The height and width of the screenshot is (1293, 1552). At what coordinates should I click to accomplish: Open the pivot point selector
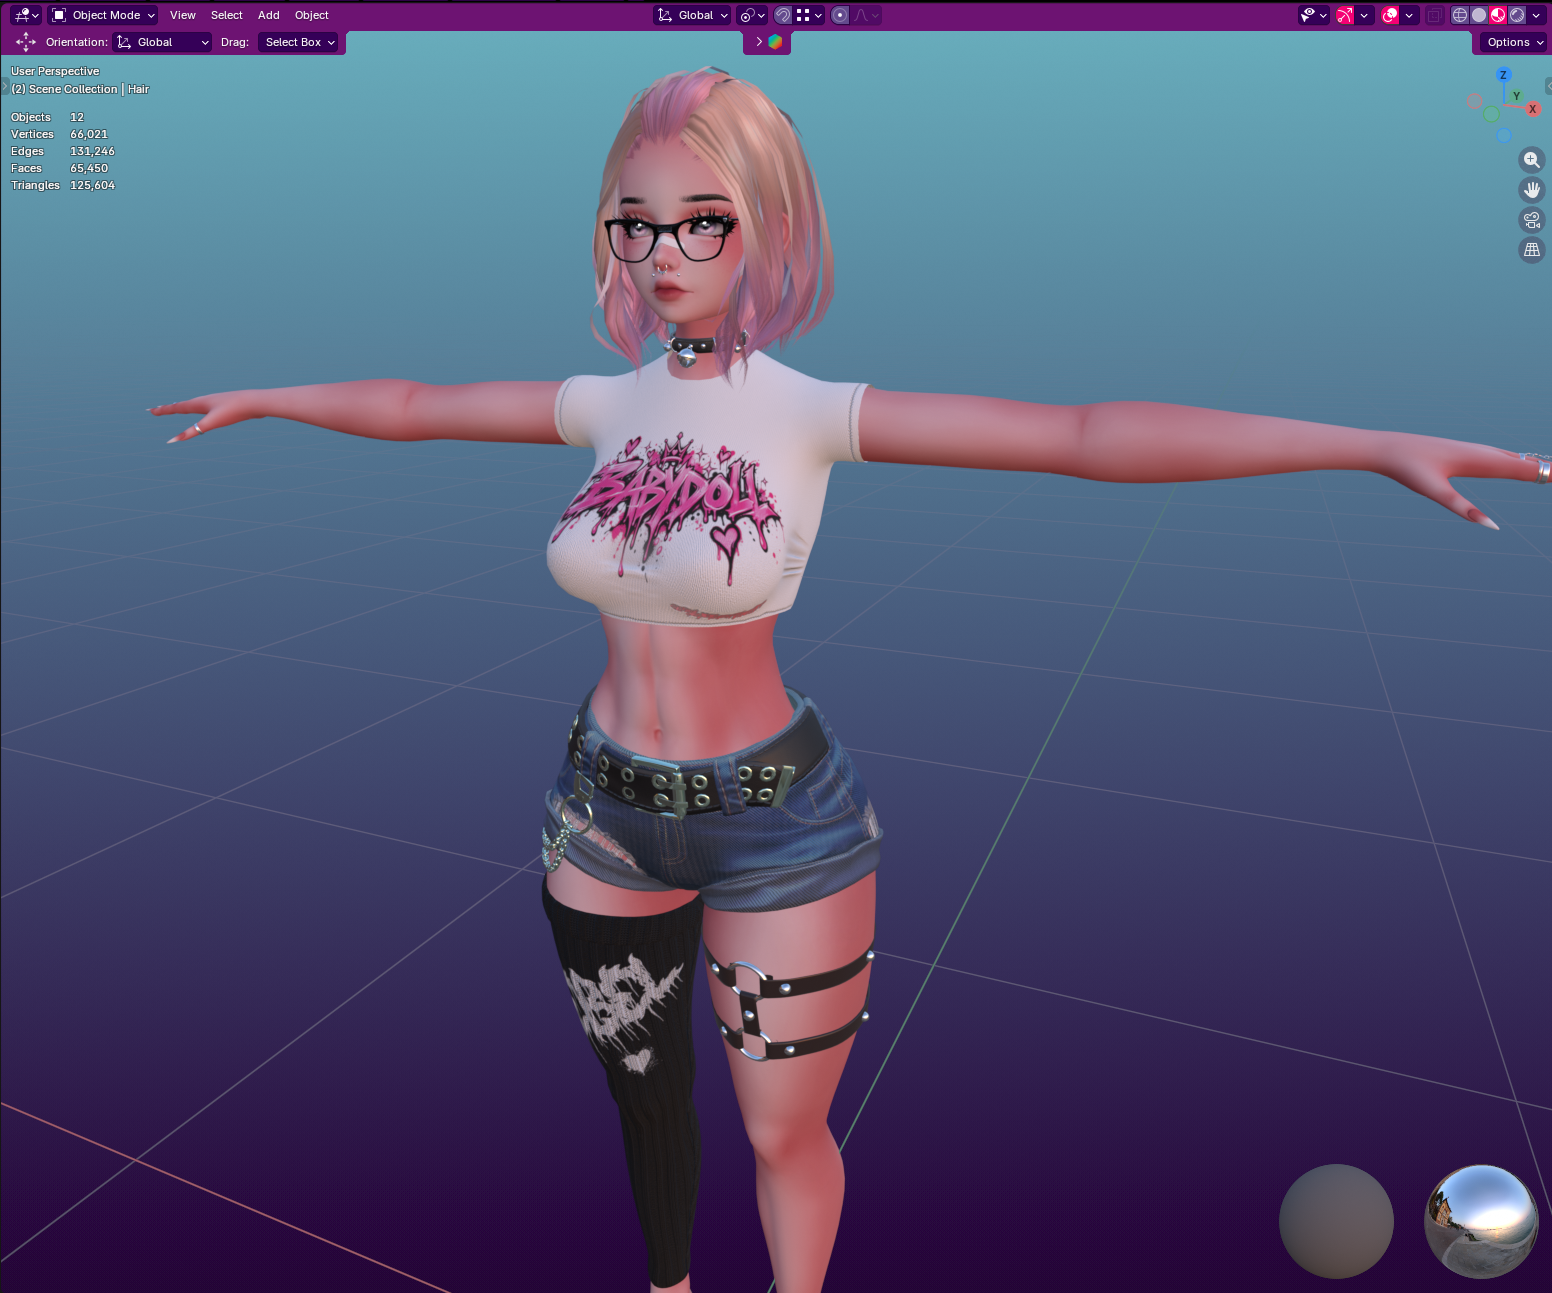pyautogui.click(x=752, y=15)
